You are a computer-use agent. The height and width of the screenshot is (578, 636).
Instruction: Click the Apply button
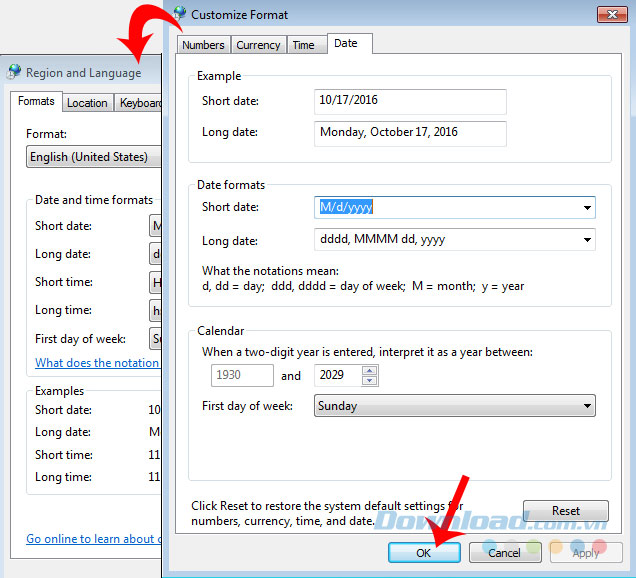(586, 552)
